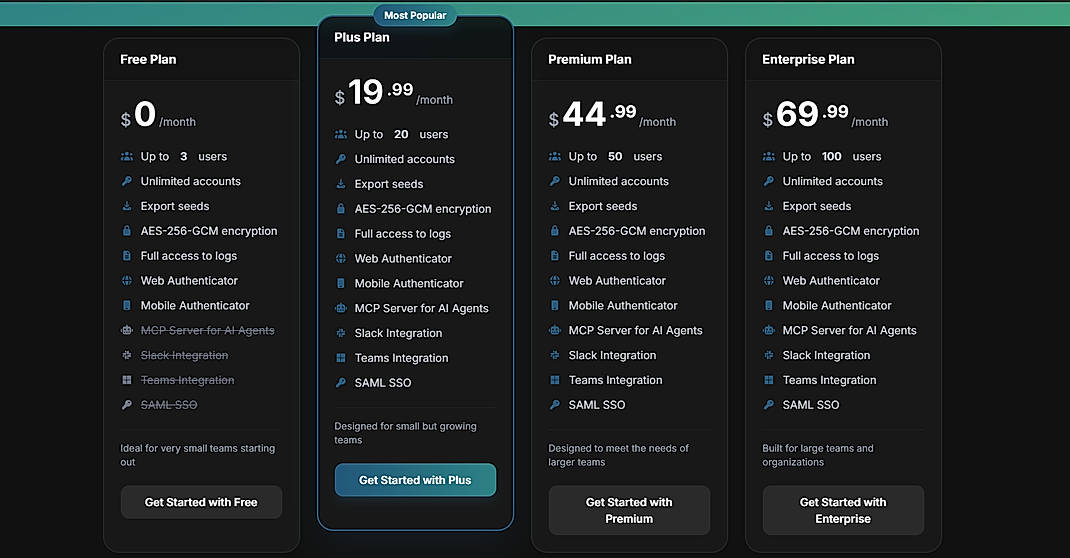
Task: Click SAML SSO key icon in Plus Plan
Action: [341, 383]
